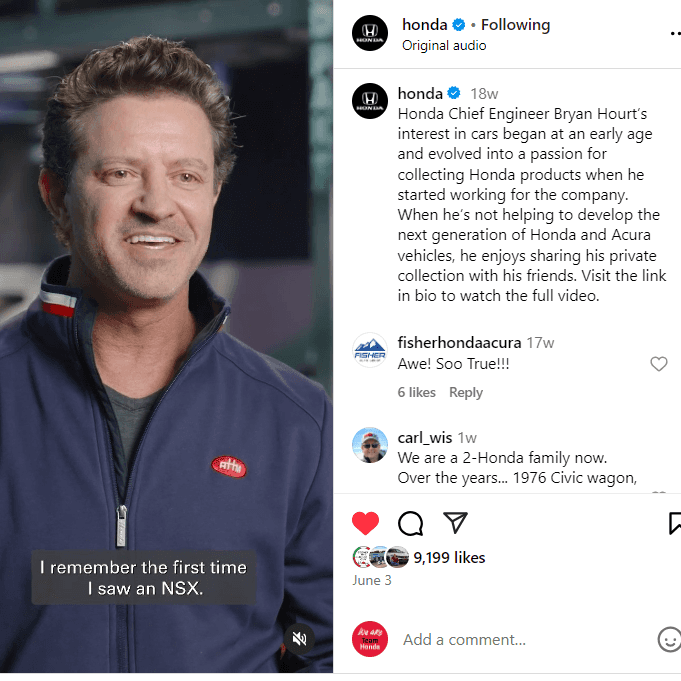Open carl_wis profile avatar
Viewport: 681px width, 681px height.
tap(370, 445)
